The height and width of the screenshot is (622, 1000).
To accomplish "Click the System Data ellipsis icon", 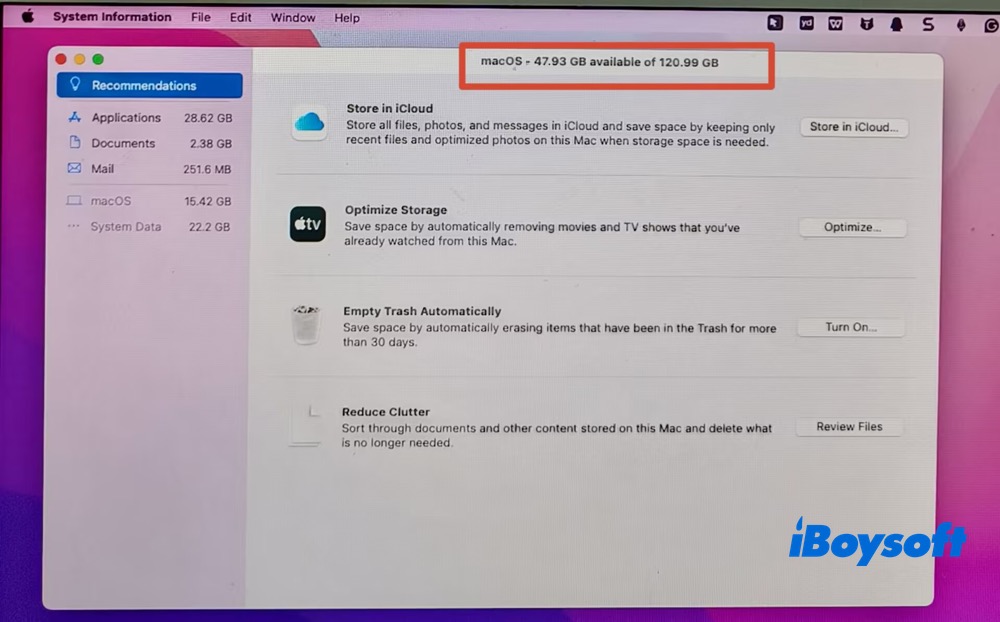I will 73,226.
